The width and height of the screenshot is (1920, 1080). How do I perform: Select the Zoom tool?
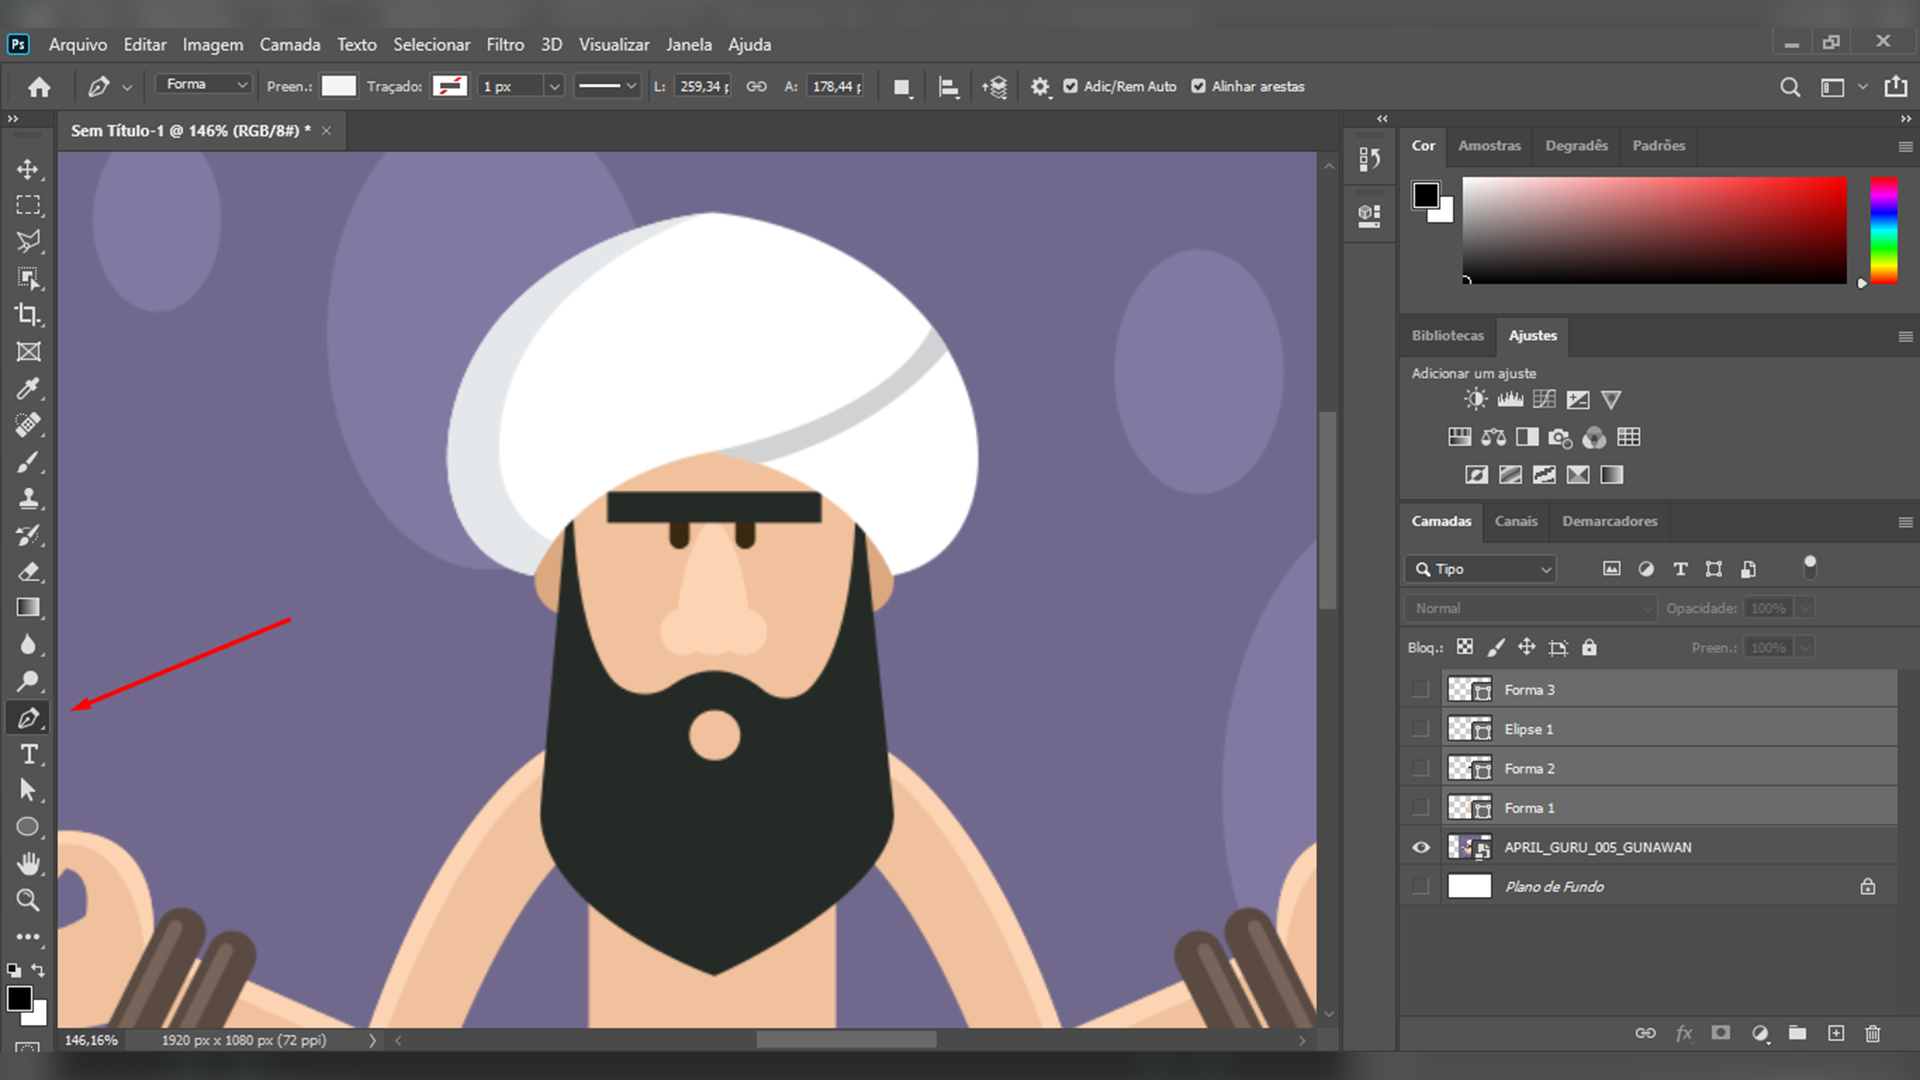tap(28, 900)
